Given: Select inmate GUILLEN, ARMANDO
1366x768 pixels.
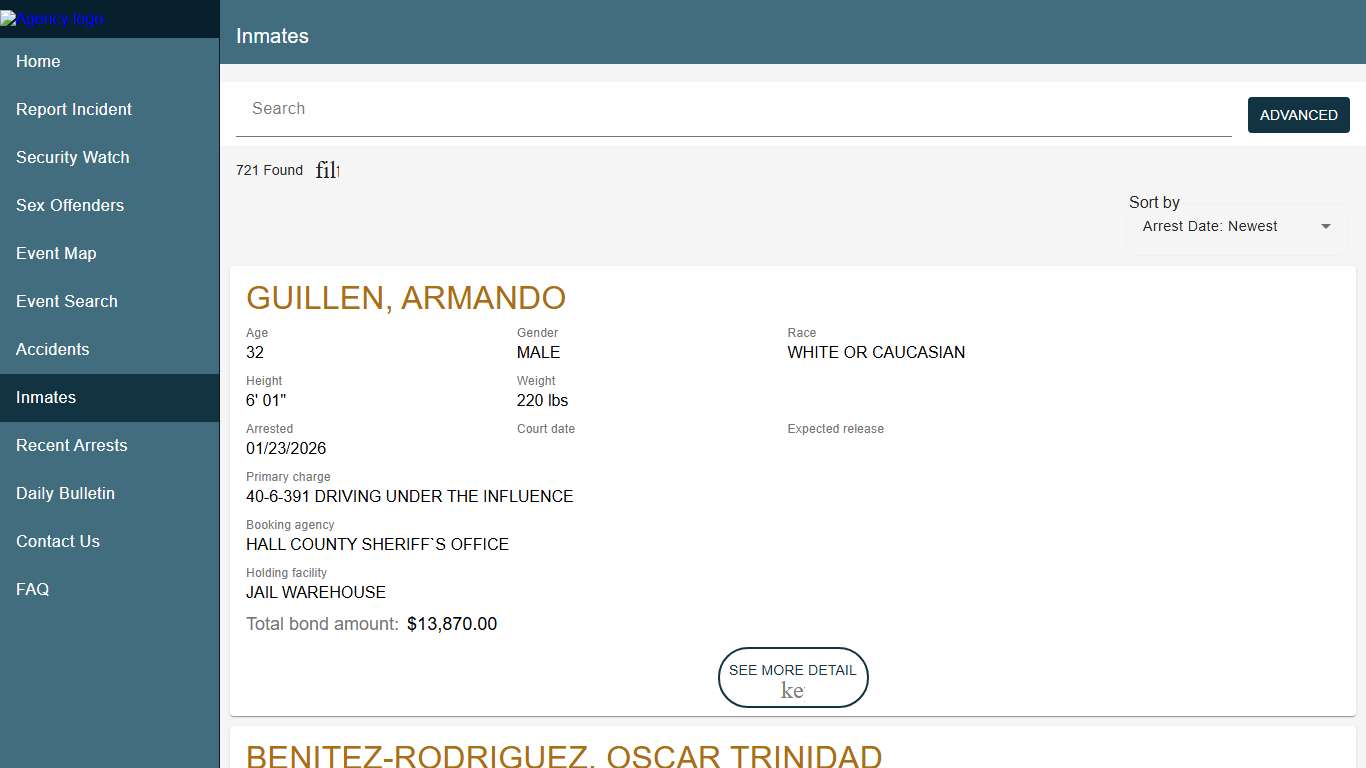Looking at the screenshot, I should (406, 297).
